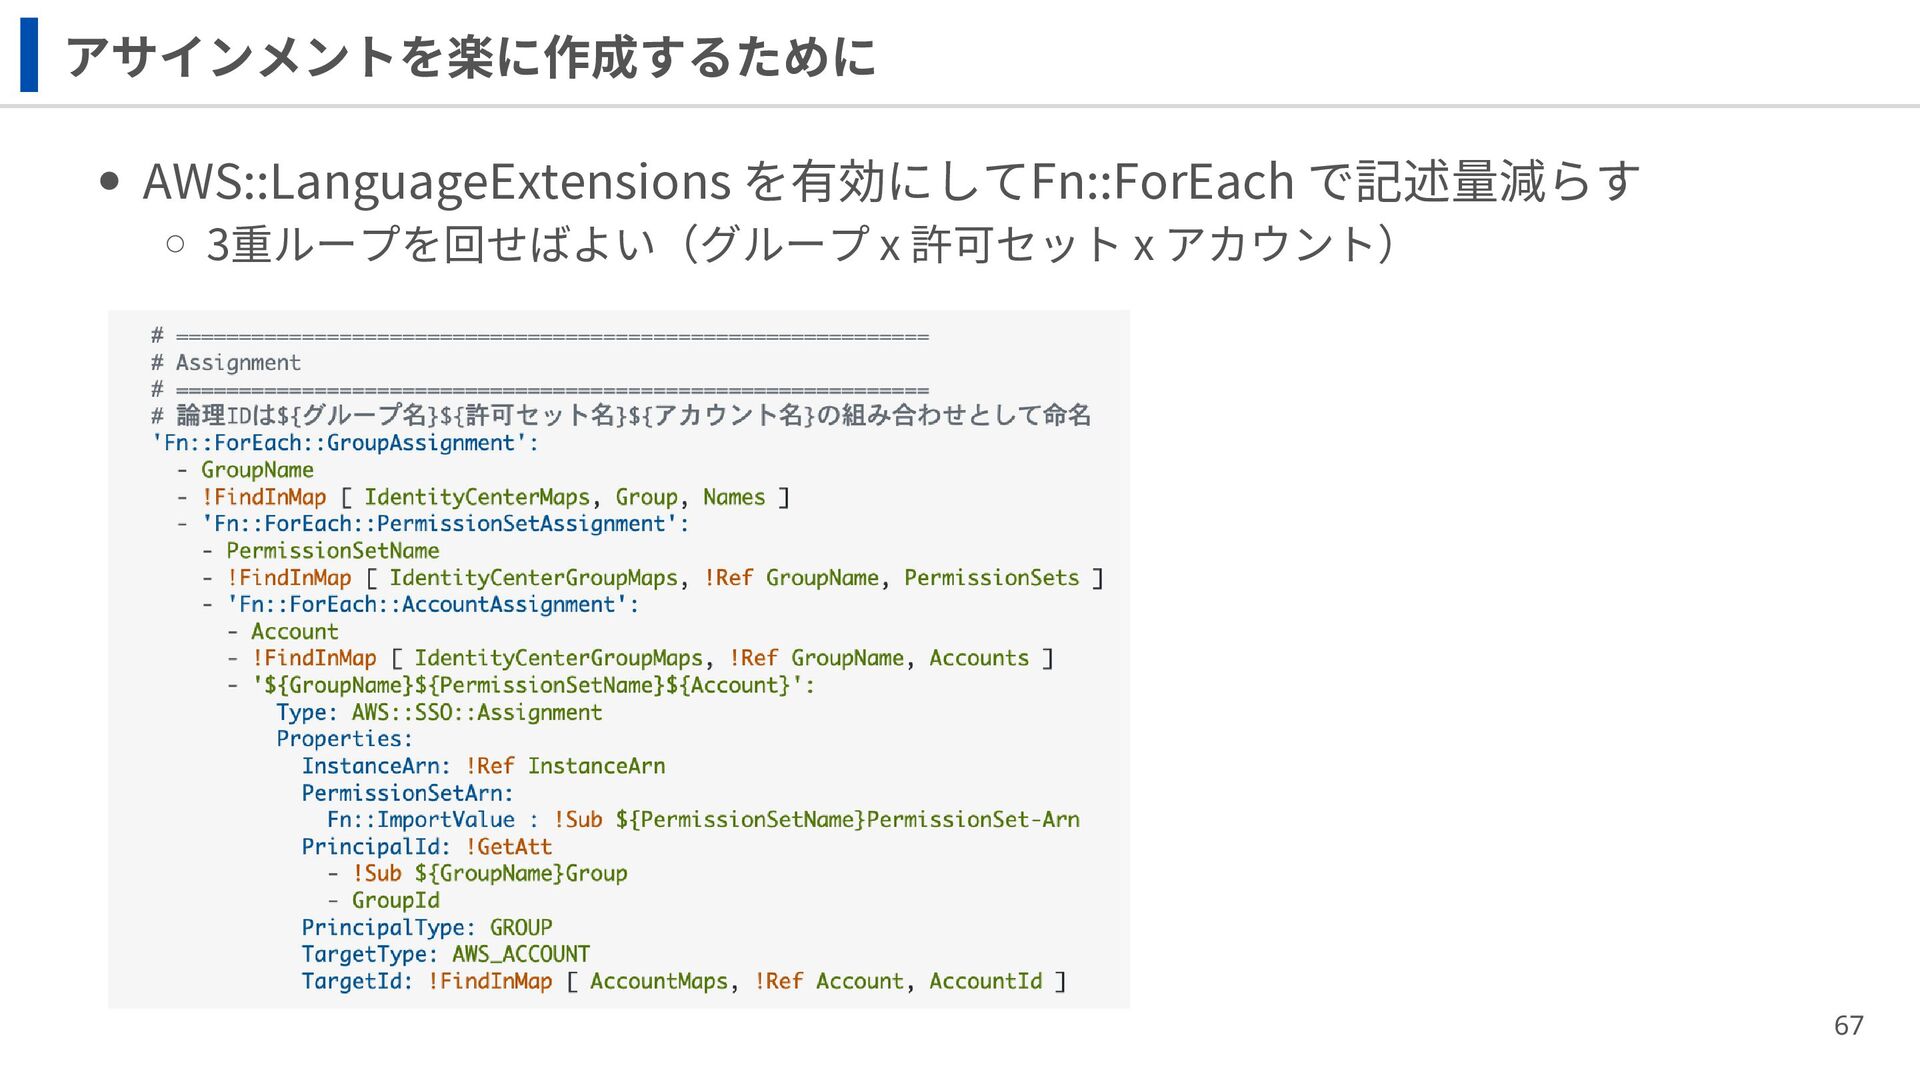The height and width of the screenshot is (1080, 1920).
Task: Click the sub-bullet about the 3重ループ
Action: point(798,244)
